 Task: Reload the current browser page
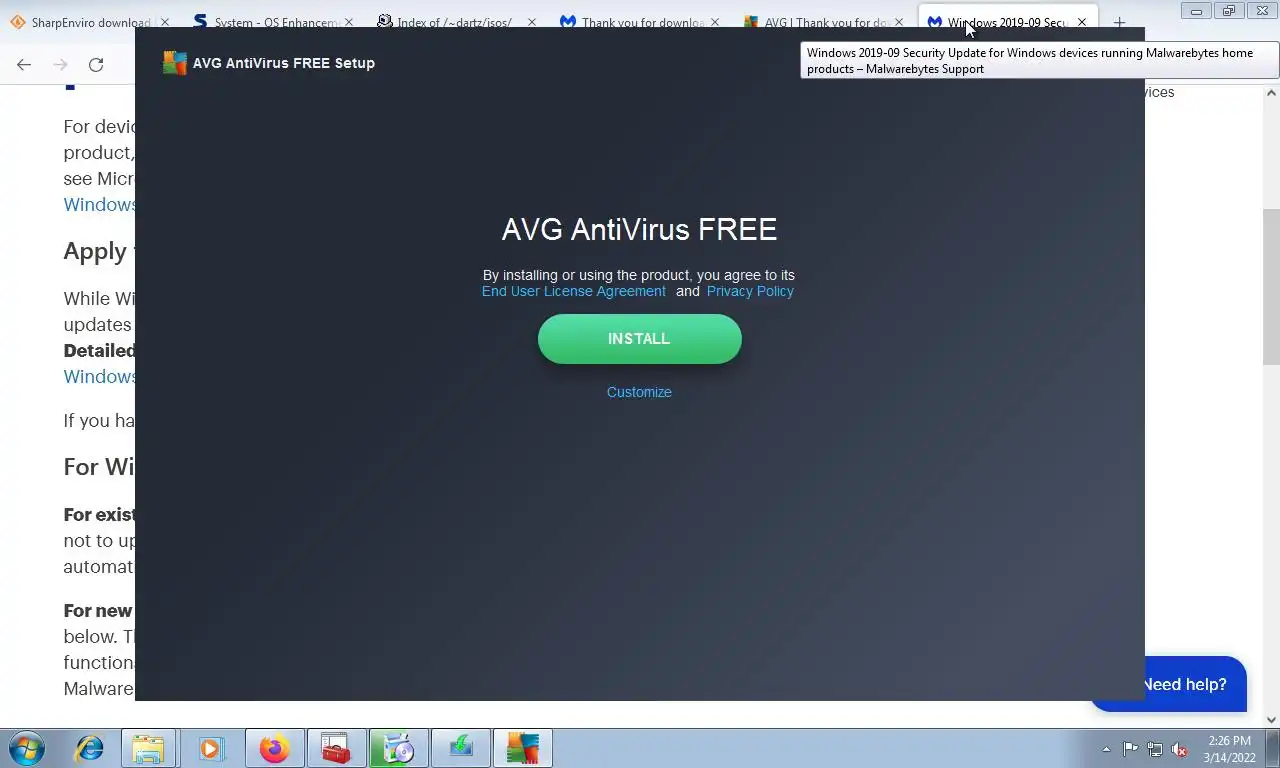(96, 64)
